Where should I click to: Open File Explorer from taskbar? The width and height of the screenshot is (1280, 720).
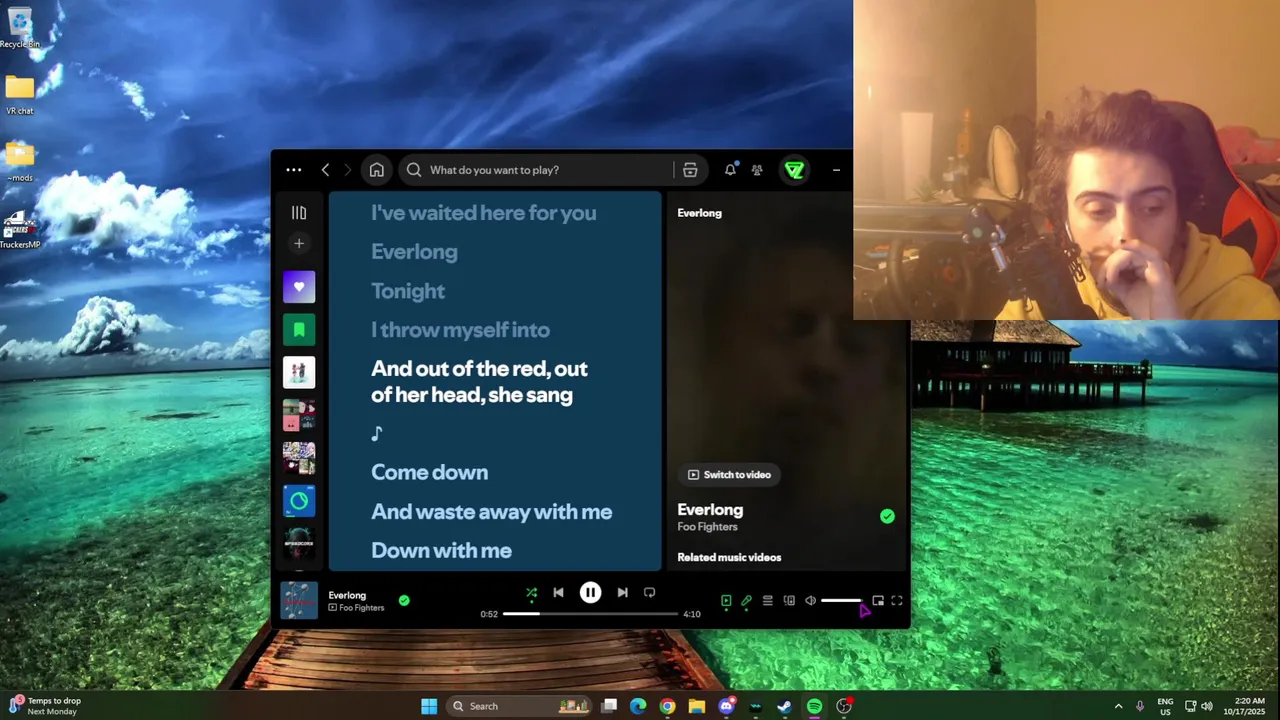click(x=696, y=706)
